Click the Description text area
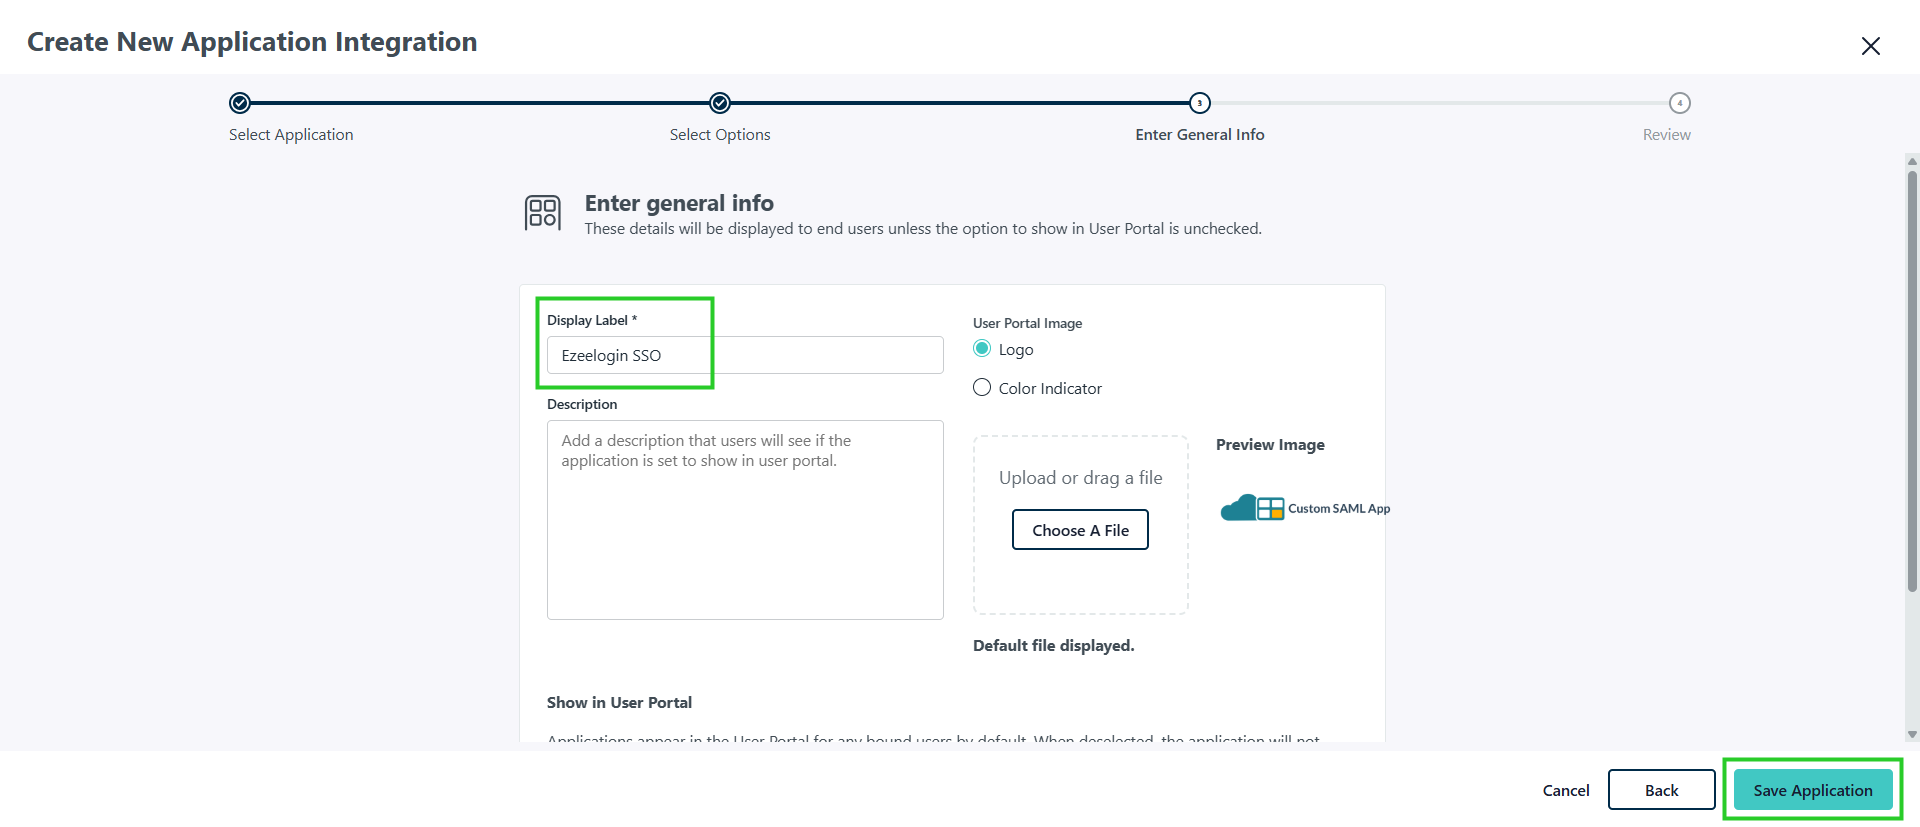Screen dimensions: 1920x827 click(x=745, y=520)
